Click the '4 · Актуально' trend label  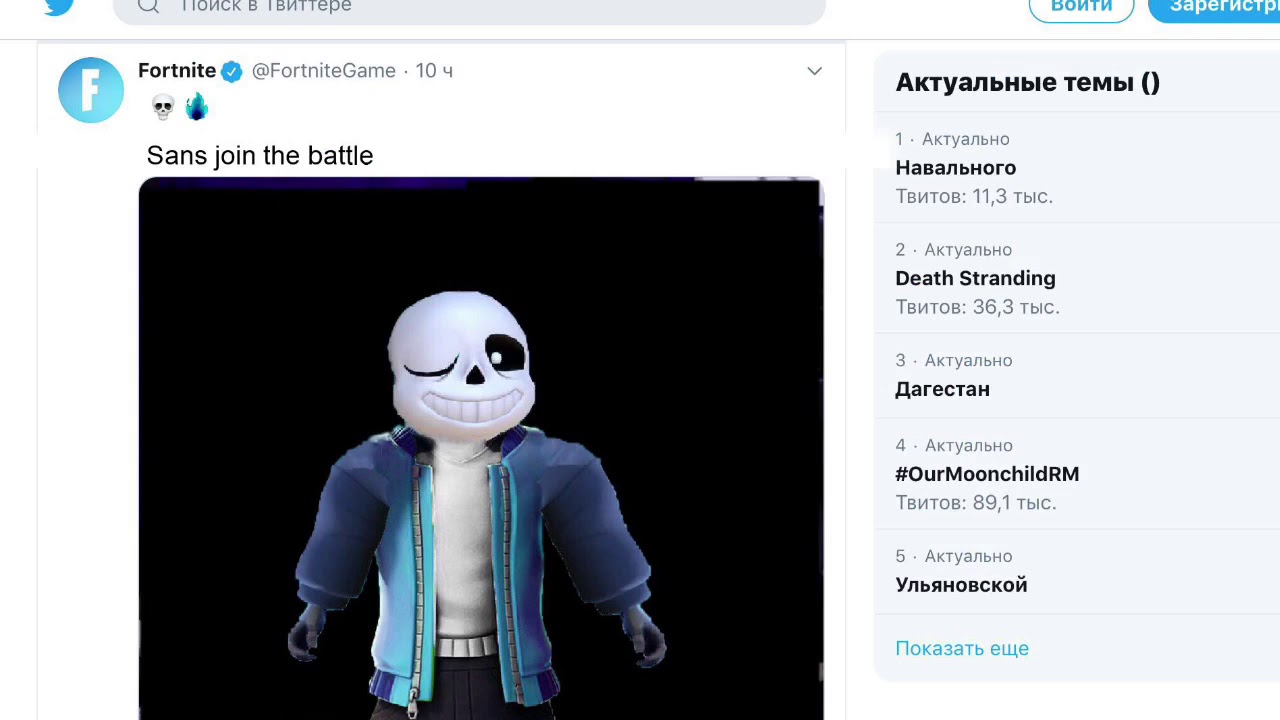(953, 445)
